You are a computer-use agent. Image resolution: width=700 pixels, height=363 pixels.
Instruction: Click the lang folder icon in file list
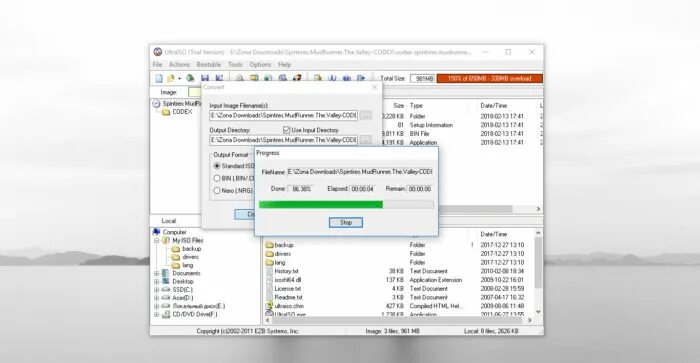[x=269, y=263]
